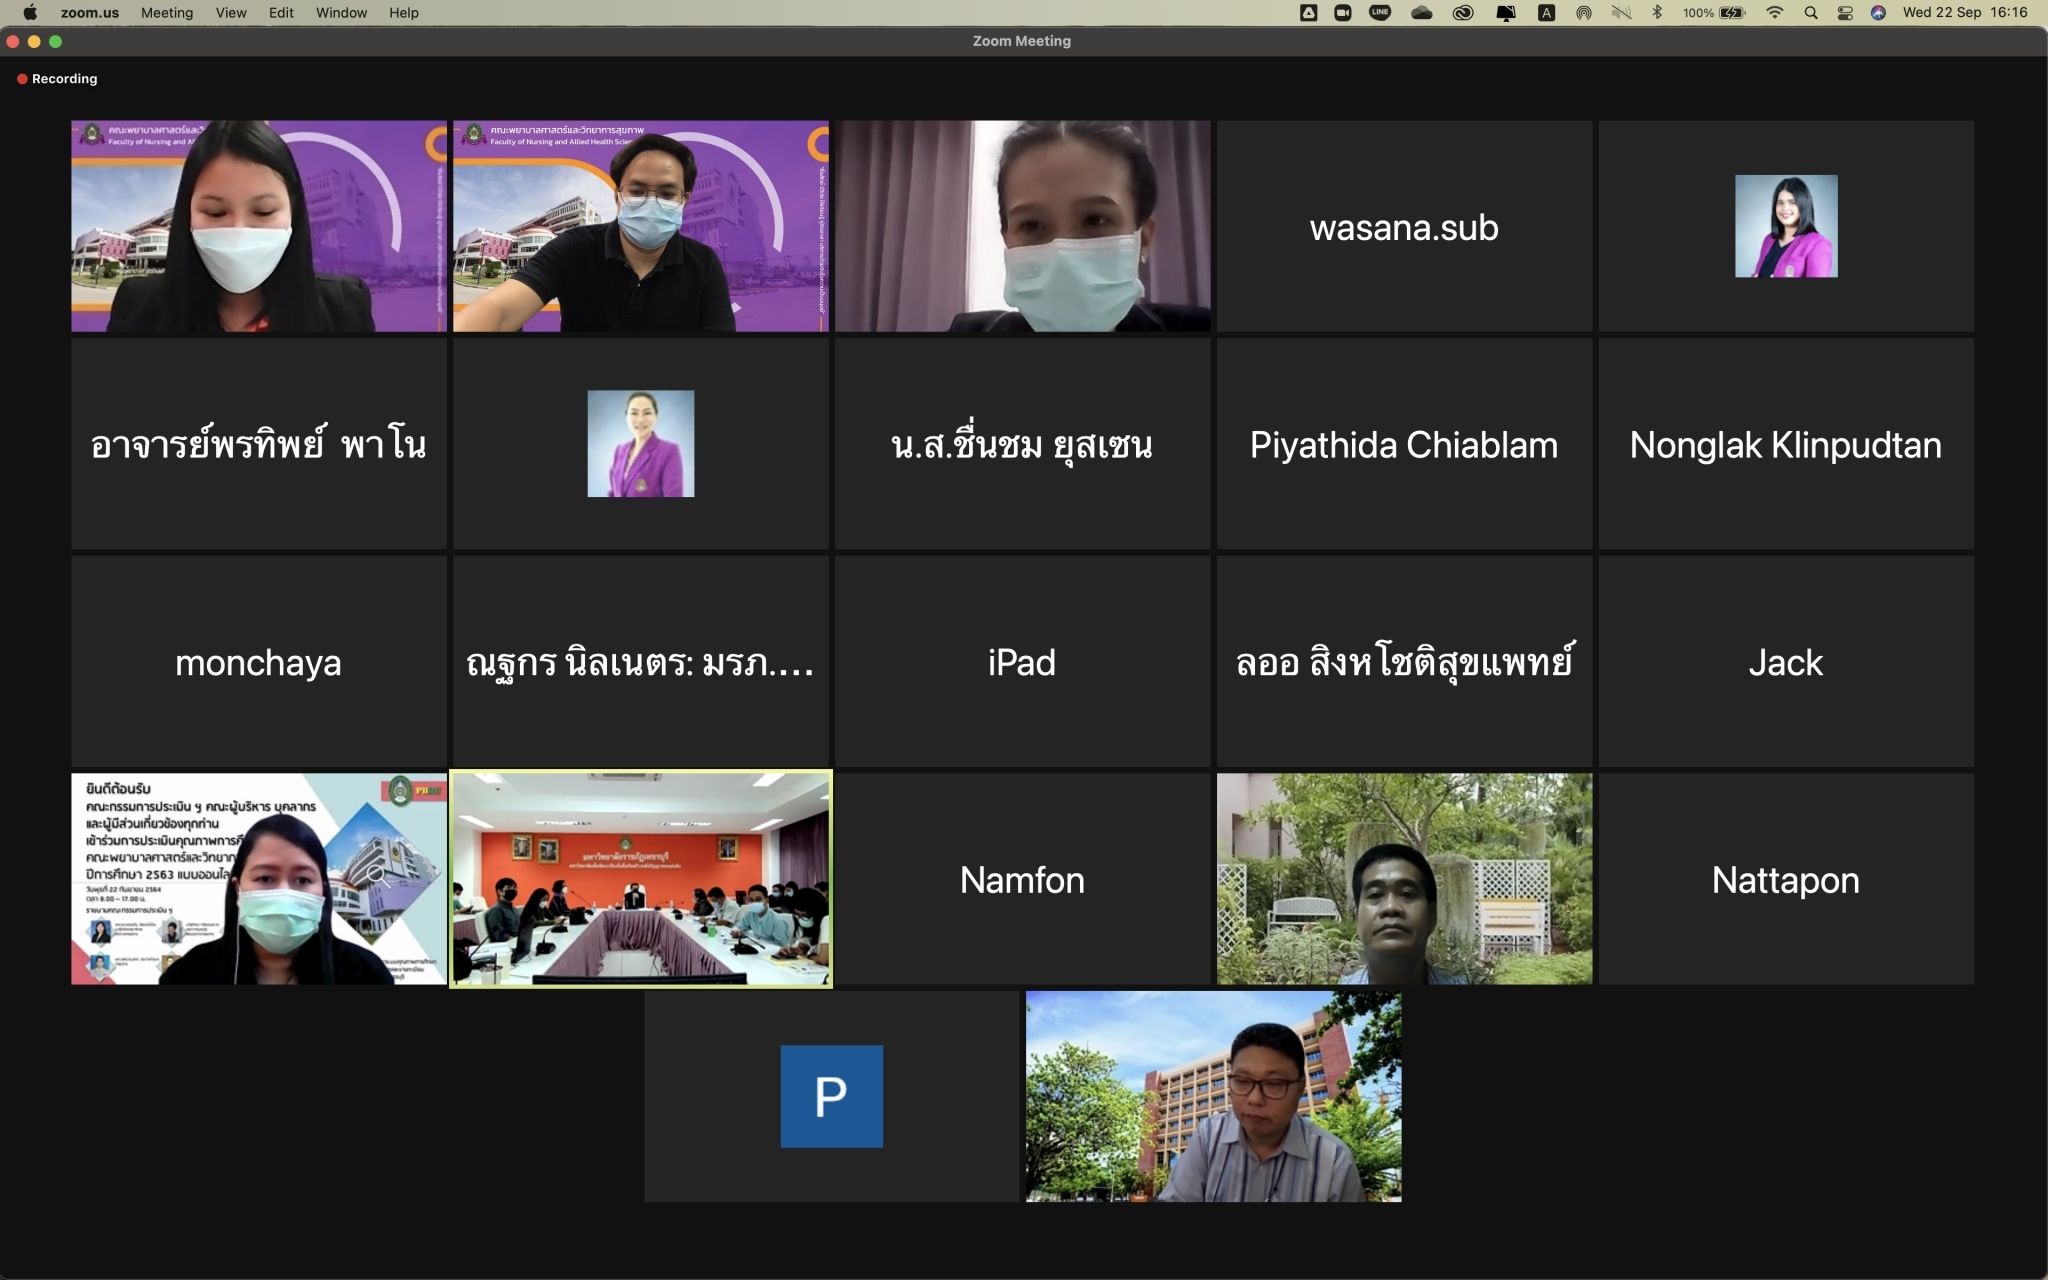
Task: Open the Zoom menu bar status icon
Action: [1343, 13]
